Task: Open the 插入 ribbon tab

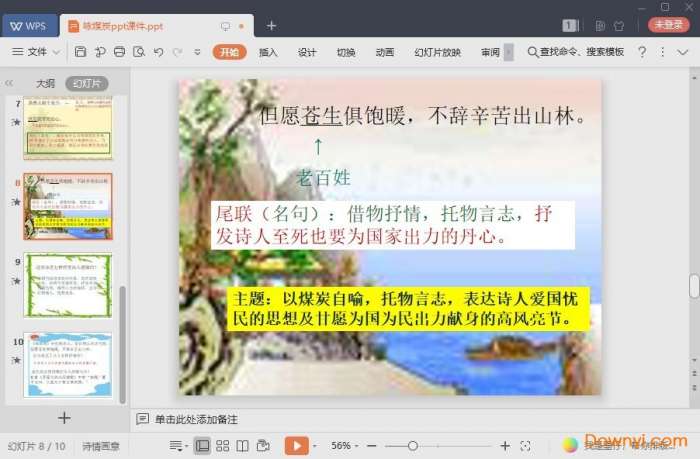Action: pos(268,52)
